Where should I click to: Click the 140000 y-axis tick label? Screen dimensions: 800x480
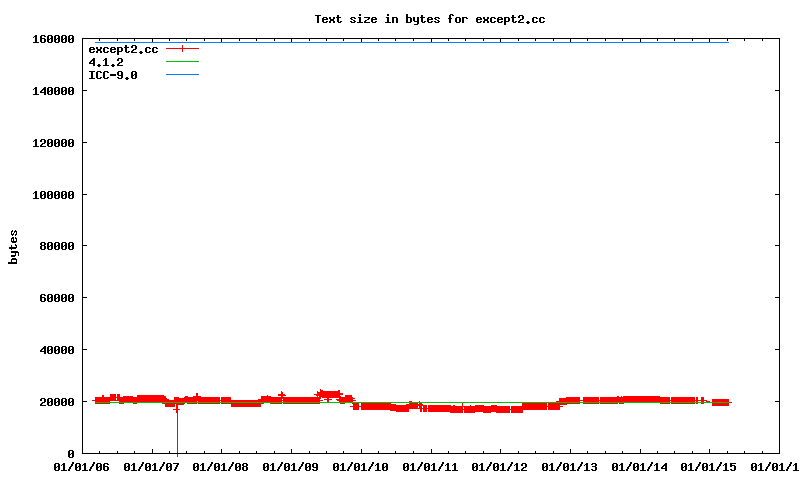click(52, 91)
